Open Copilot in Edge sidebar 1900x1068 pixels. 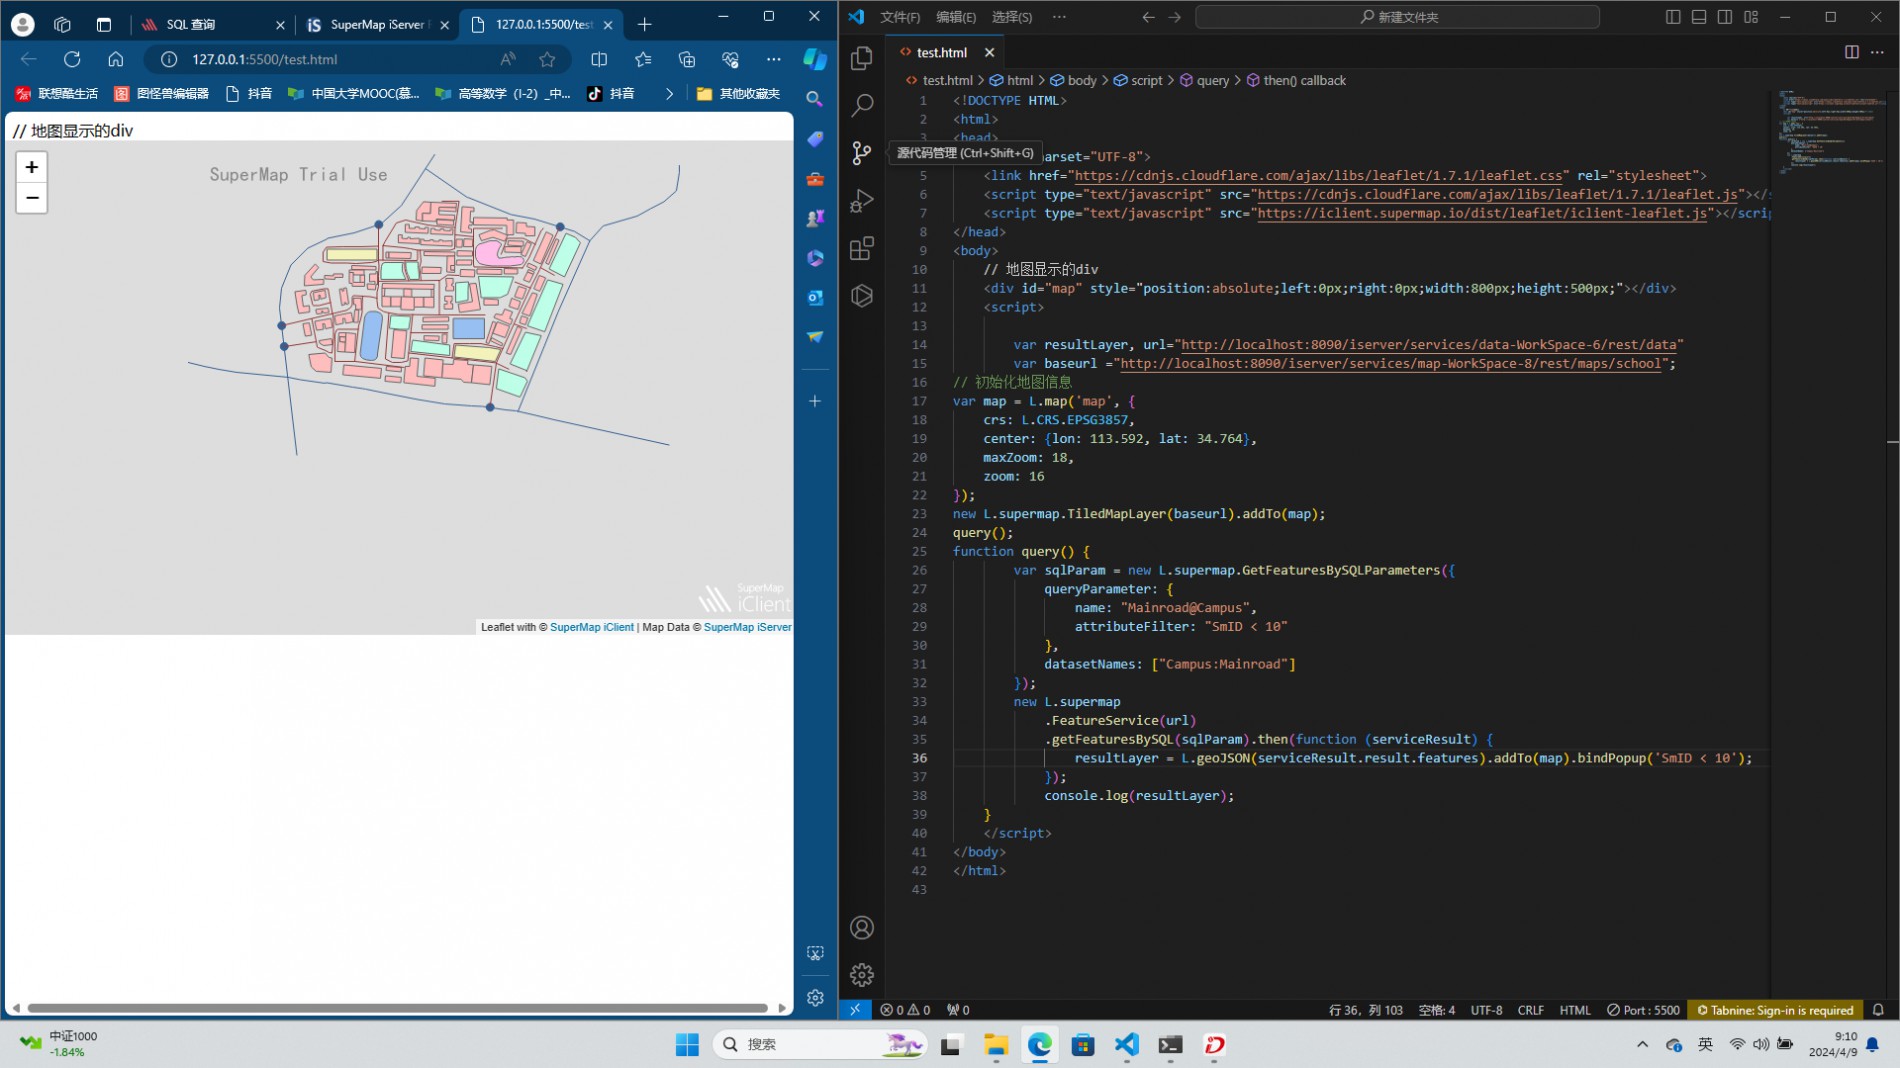point(815,59)
